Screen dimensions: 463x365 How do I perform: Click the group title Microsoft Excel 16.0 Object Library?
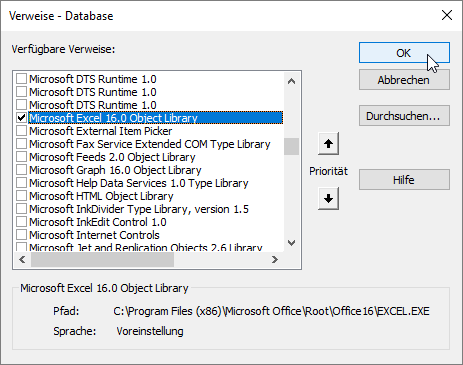point(104,288)
